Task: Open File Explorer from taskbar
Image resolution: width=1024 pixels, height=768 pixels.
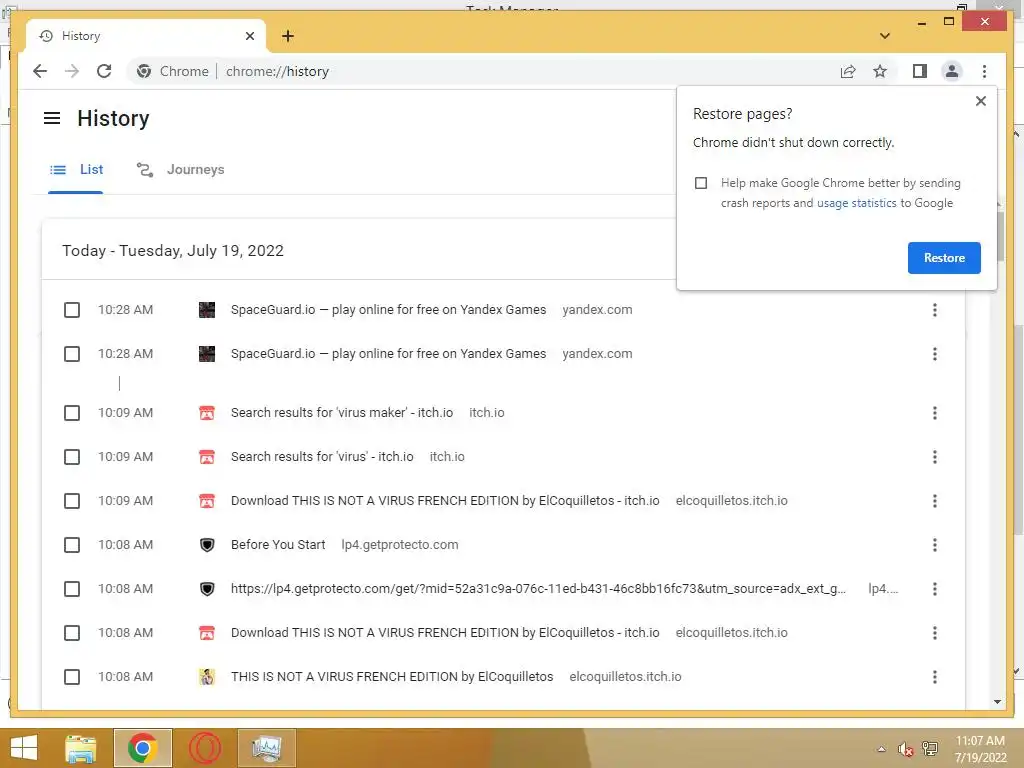Action: pos(81,748)
